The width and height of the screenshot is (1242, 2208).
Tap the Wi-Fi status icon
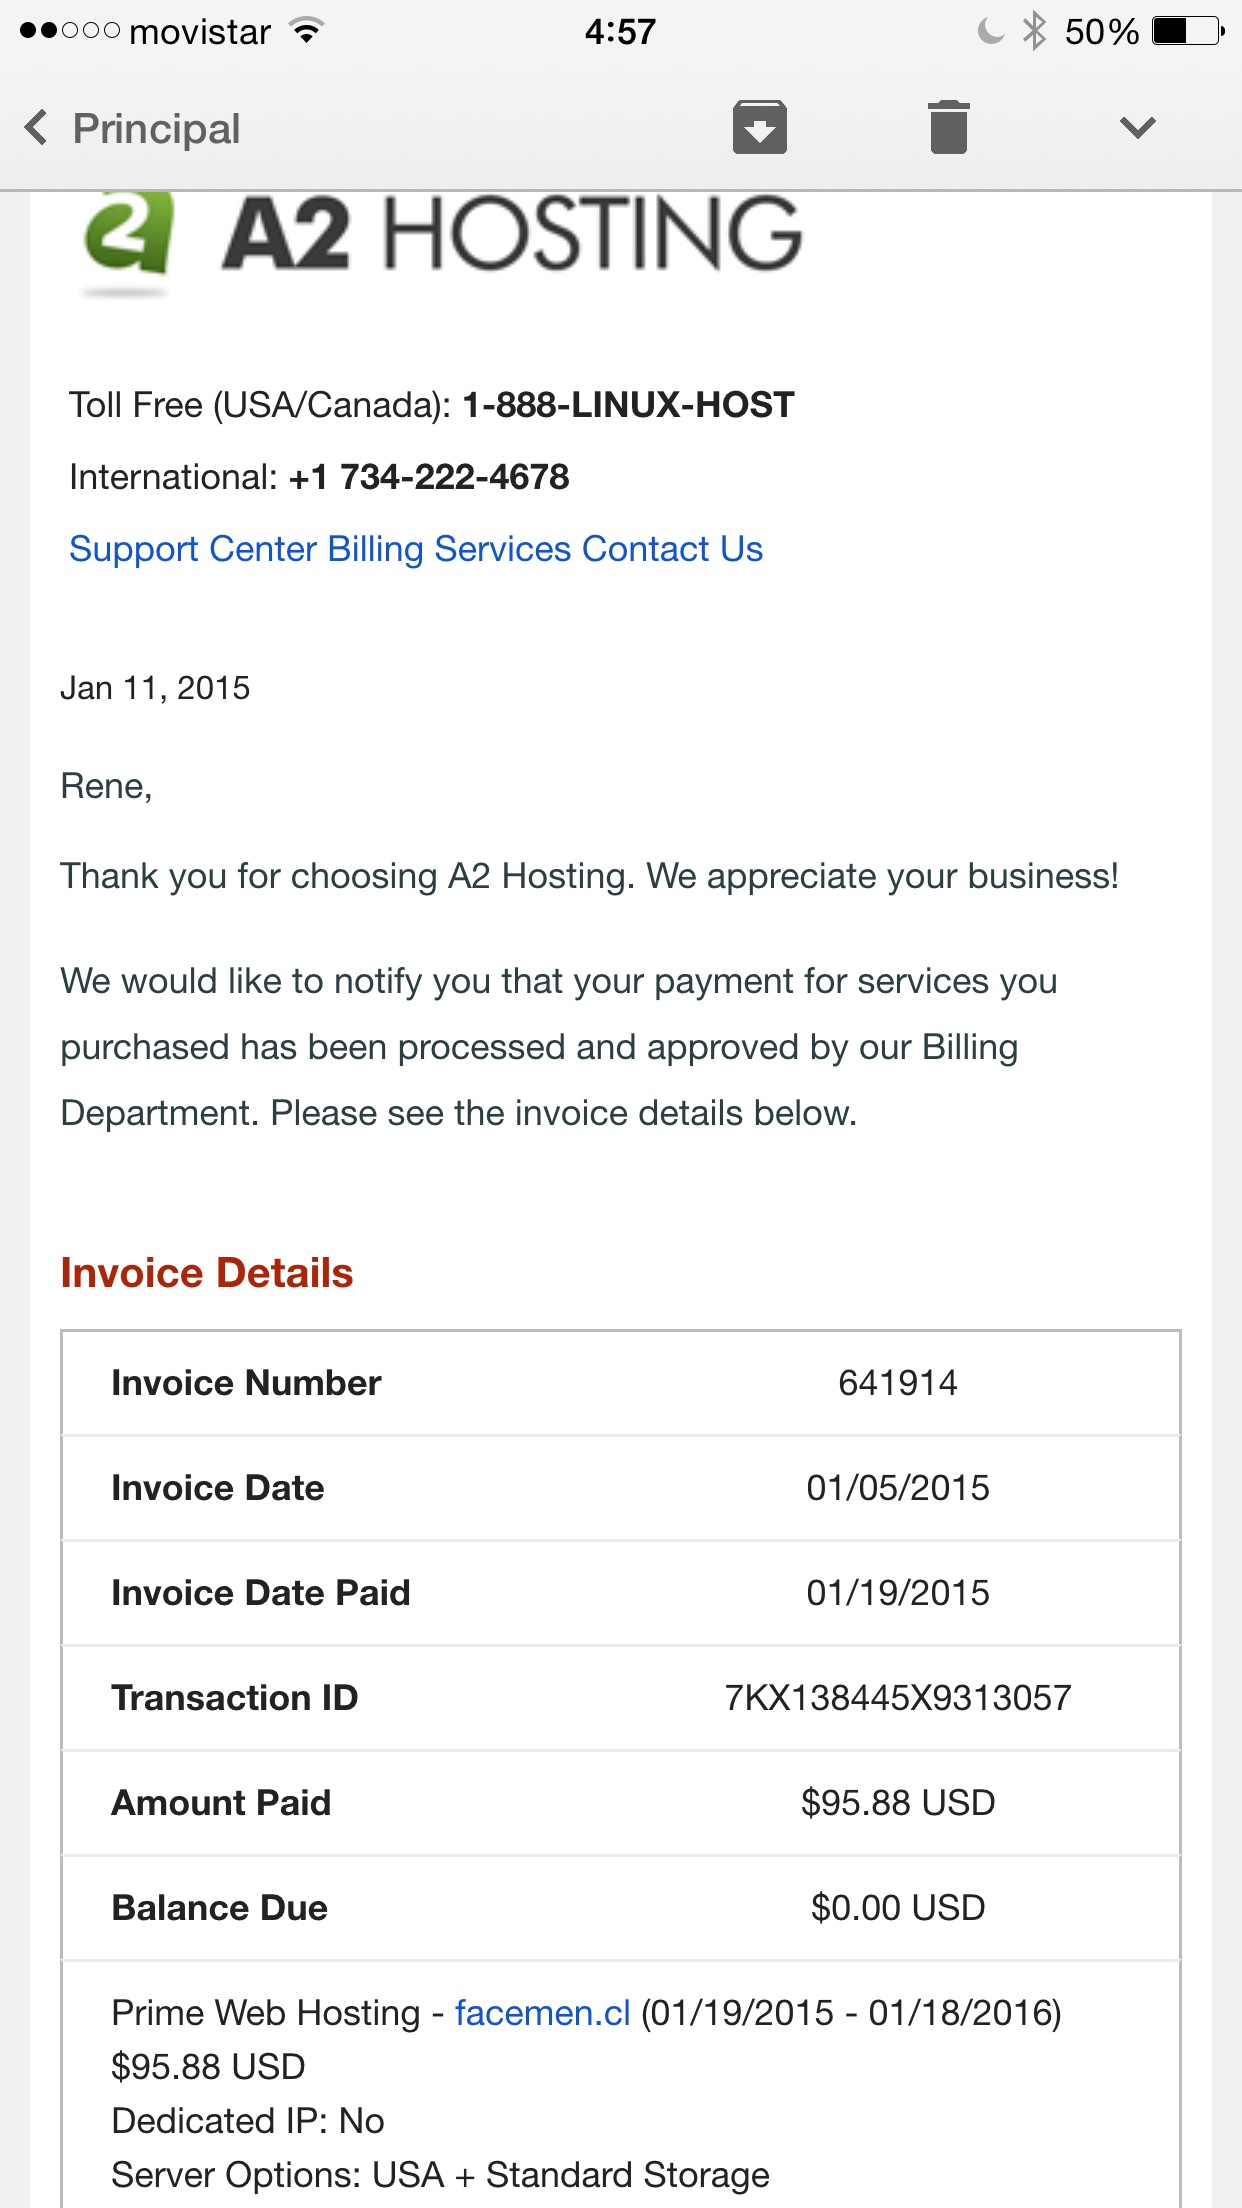coord(307,31)
